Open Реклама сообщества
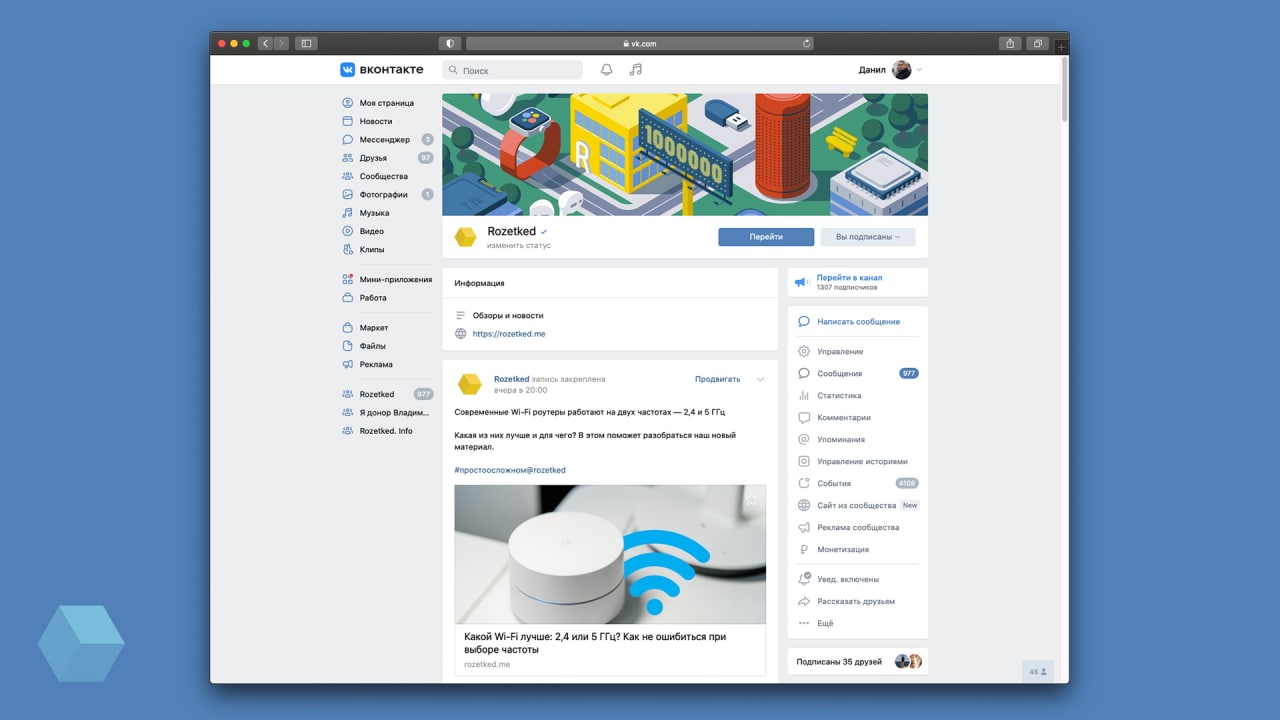This screenshot has width=1280, height=720. 858,528
